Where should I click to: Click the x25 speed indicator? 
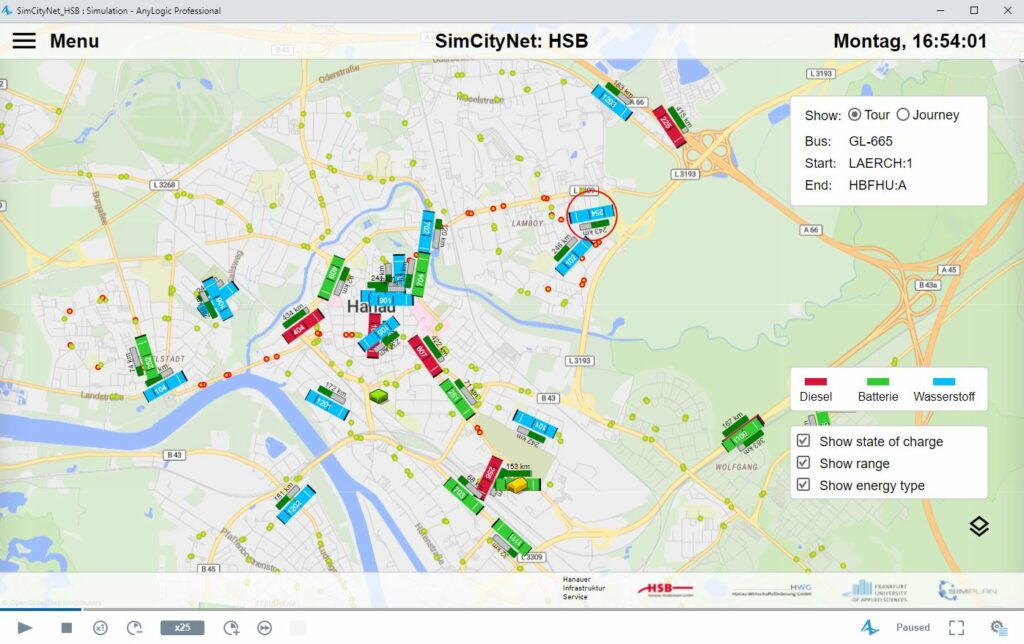point(182,627)
